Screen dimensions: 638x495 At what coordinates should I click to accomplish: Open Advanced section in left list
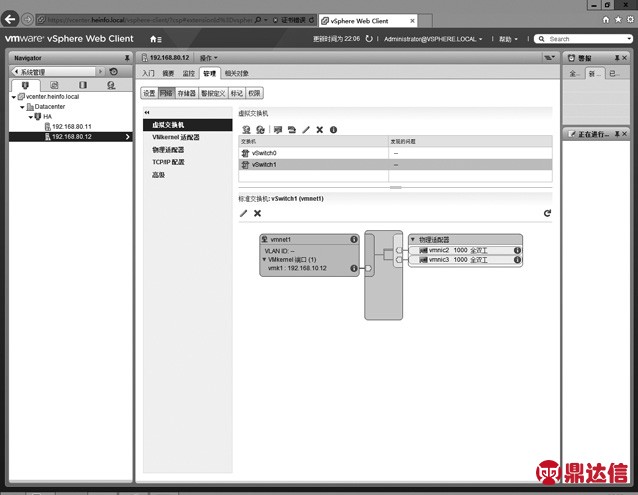click(x=188, y=175)
